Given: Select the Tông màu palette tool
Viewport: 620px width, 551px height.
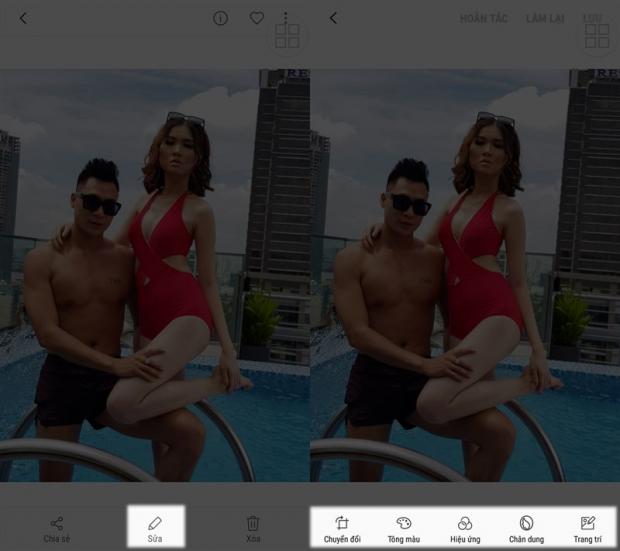Looking at the screenshot, I should pyautogui.click(x=404, y=524).
